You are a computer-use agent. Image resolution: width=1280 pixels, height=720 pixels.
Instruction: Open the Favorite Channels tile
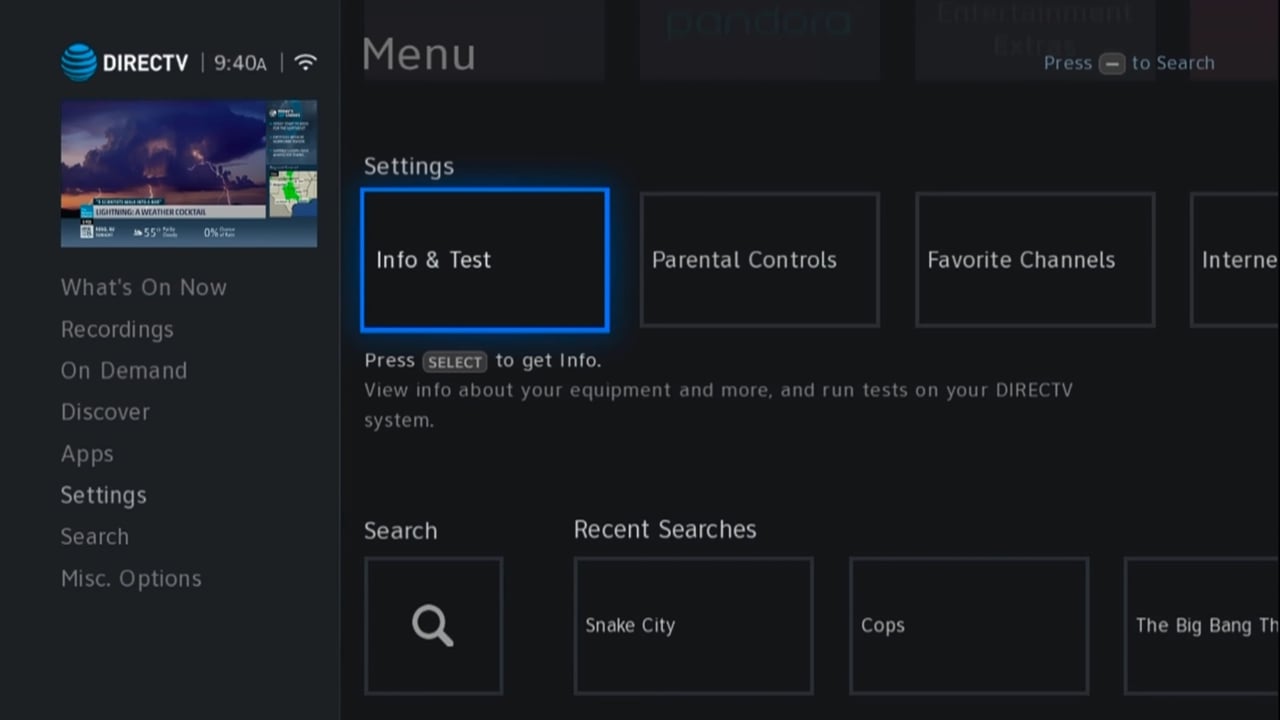1034,260
